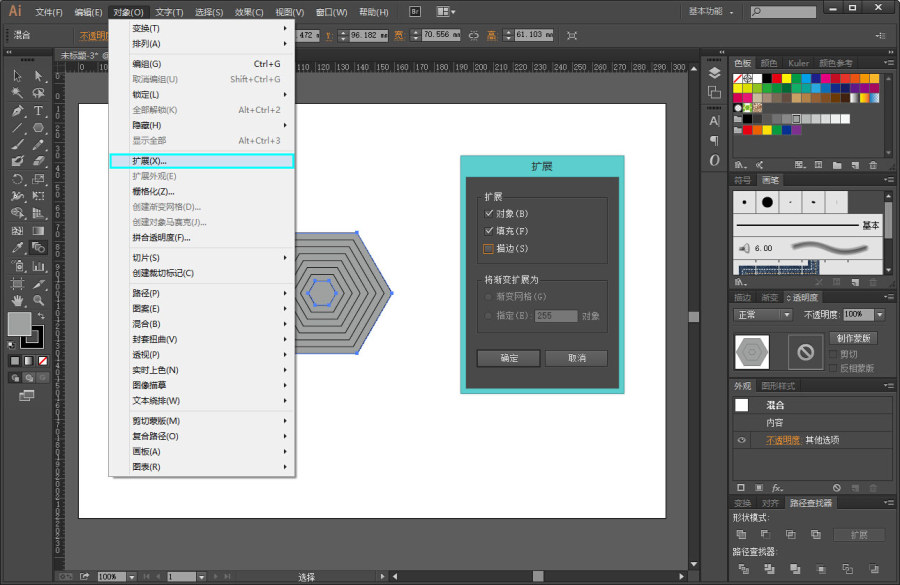Select the Paintbrush tool
The width and height of the screenshot is (900, 585).
(17, 145)
